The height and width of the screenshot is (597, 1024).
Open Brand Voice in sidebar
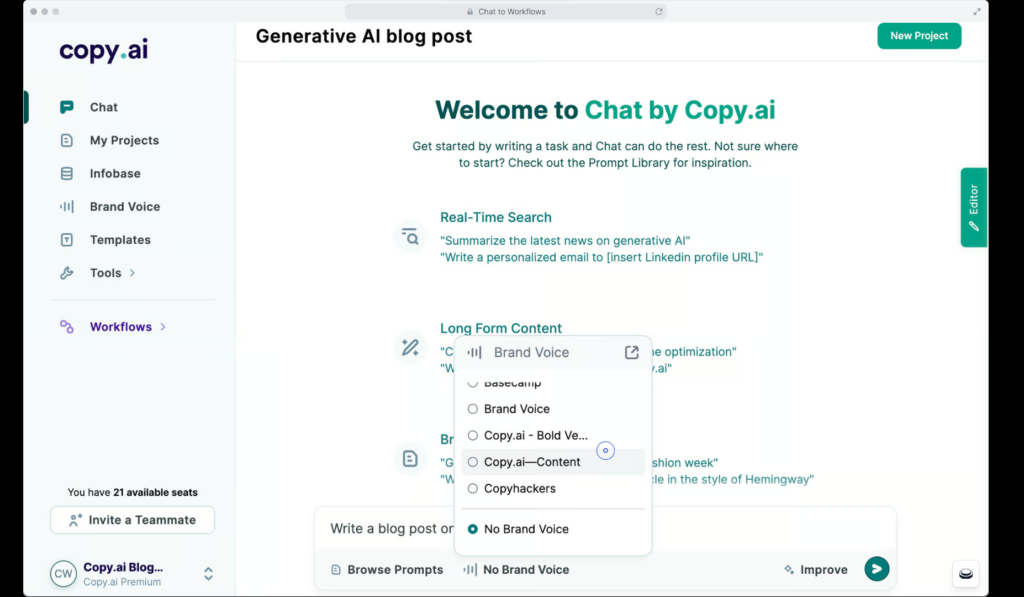125,206
